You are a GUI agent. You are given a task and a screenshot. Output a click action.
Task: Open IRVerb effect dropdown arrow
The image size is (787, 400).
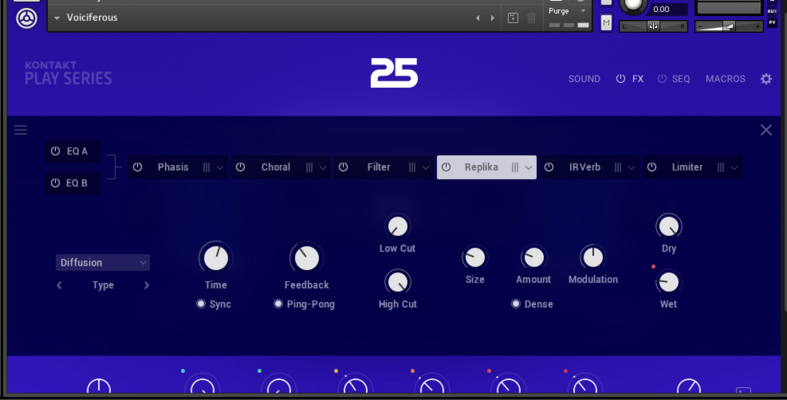pos(631,168)
